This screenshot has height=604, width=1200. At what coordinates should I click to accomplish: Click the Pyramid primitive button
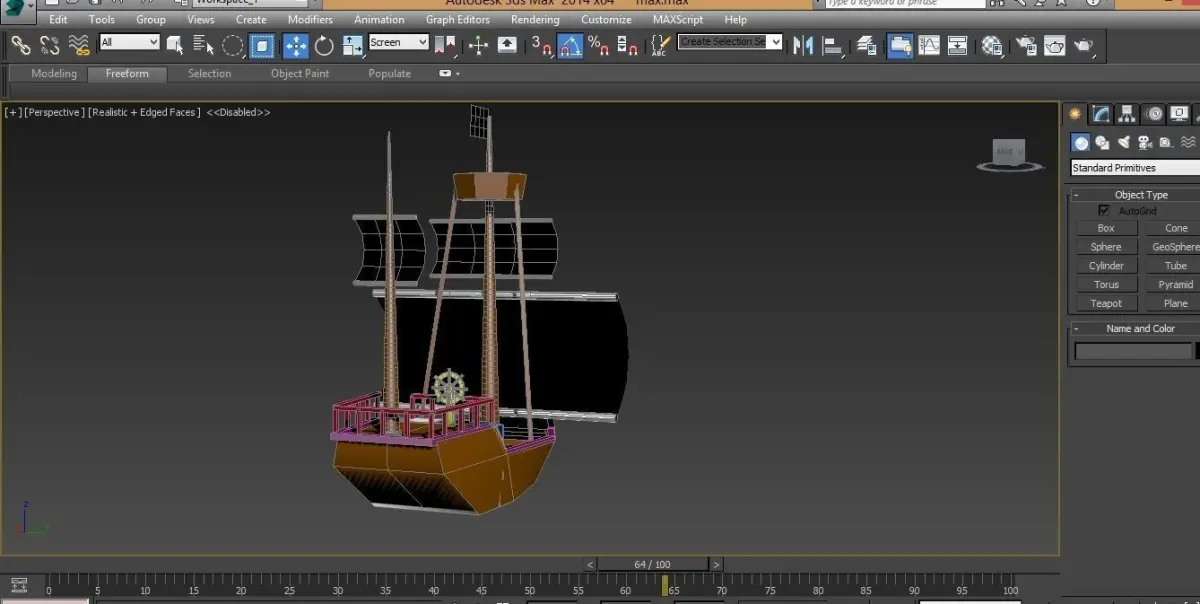(1172, 285)
